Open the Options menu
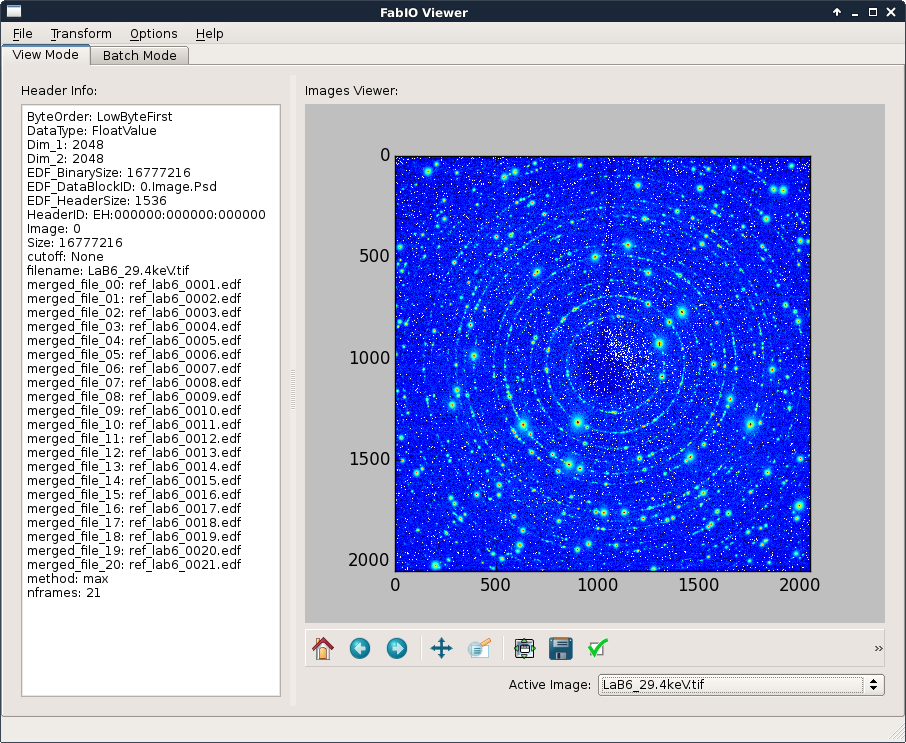Screen dimensions: 906x743 click(x=153, y=34)
